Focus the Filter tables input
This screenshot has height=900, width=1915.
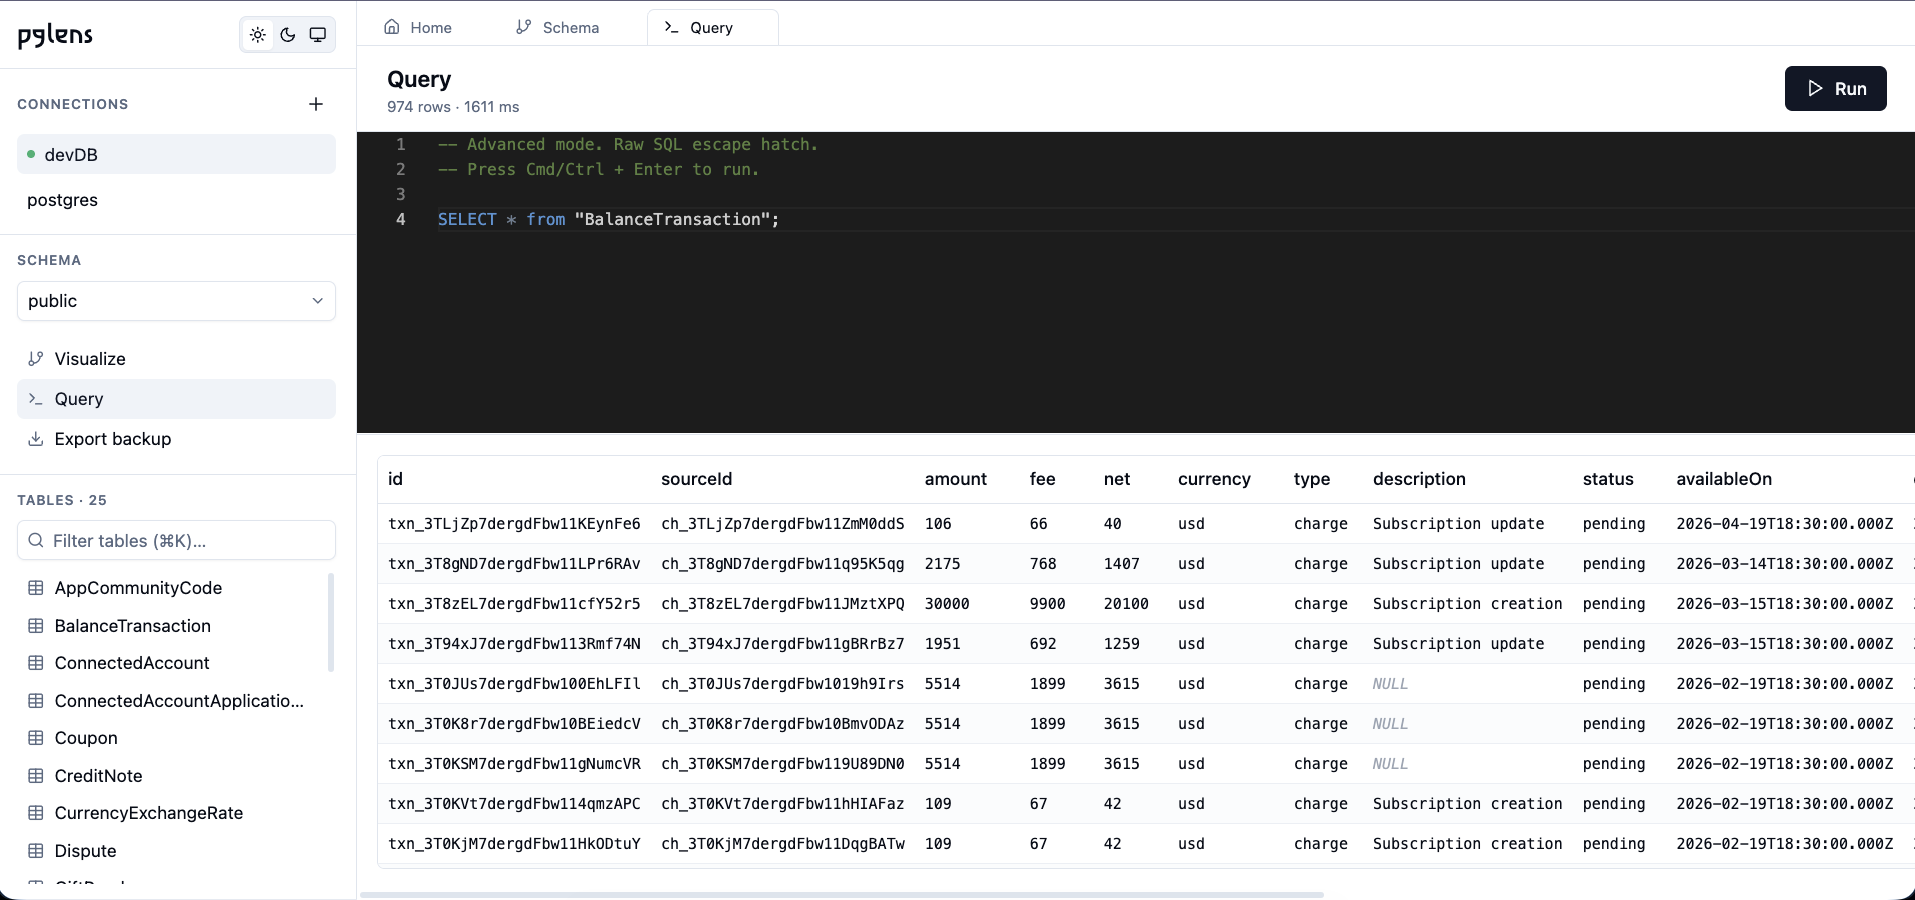[x=176, y=541]
